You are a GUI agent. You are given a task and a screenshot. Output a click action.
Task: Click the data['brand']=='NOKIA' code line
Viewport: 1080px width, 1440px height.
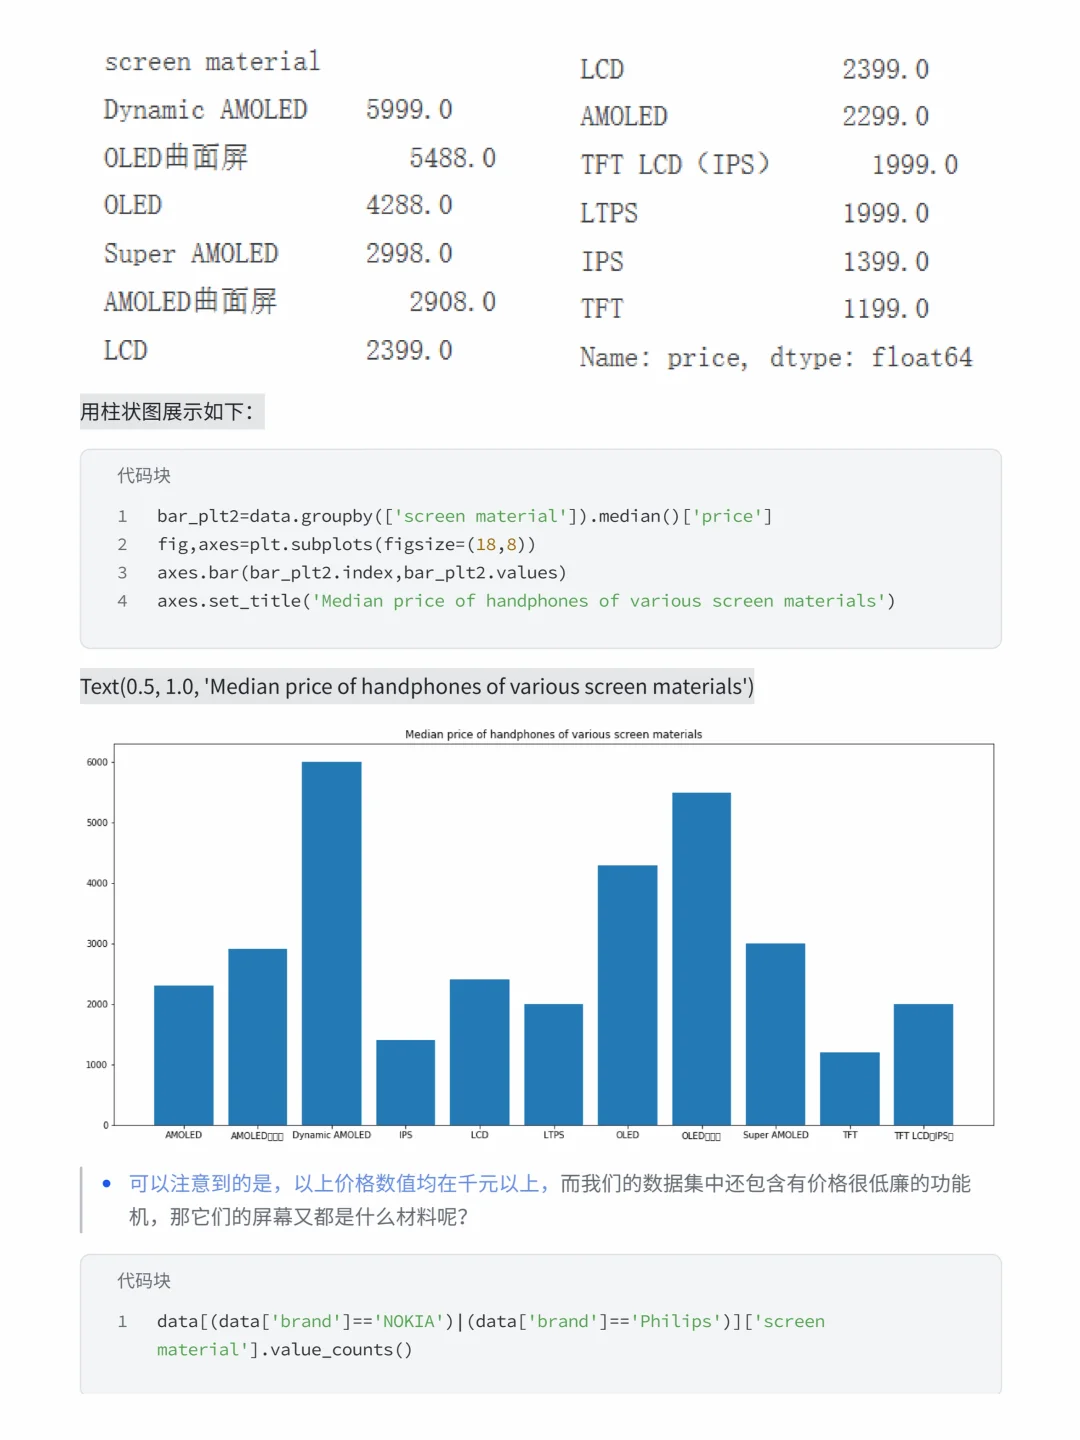coord(491,1321)
